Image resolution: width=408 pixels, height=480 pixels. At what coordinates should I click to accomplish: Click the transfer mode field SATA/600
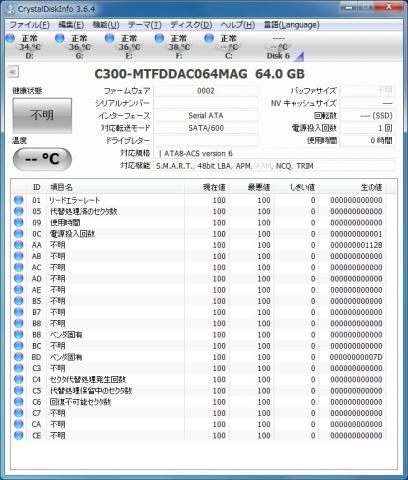pos(206,128)
